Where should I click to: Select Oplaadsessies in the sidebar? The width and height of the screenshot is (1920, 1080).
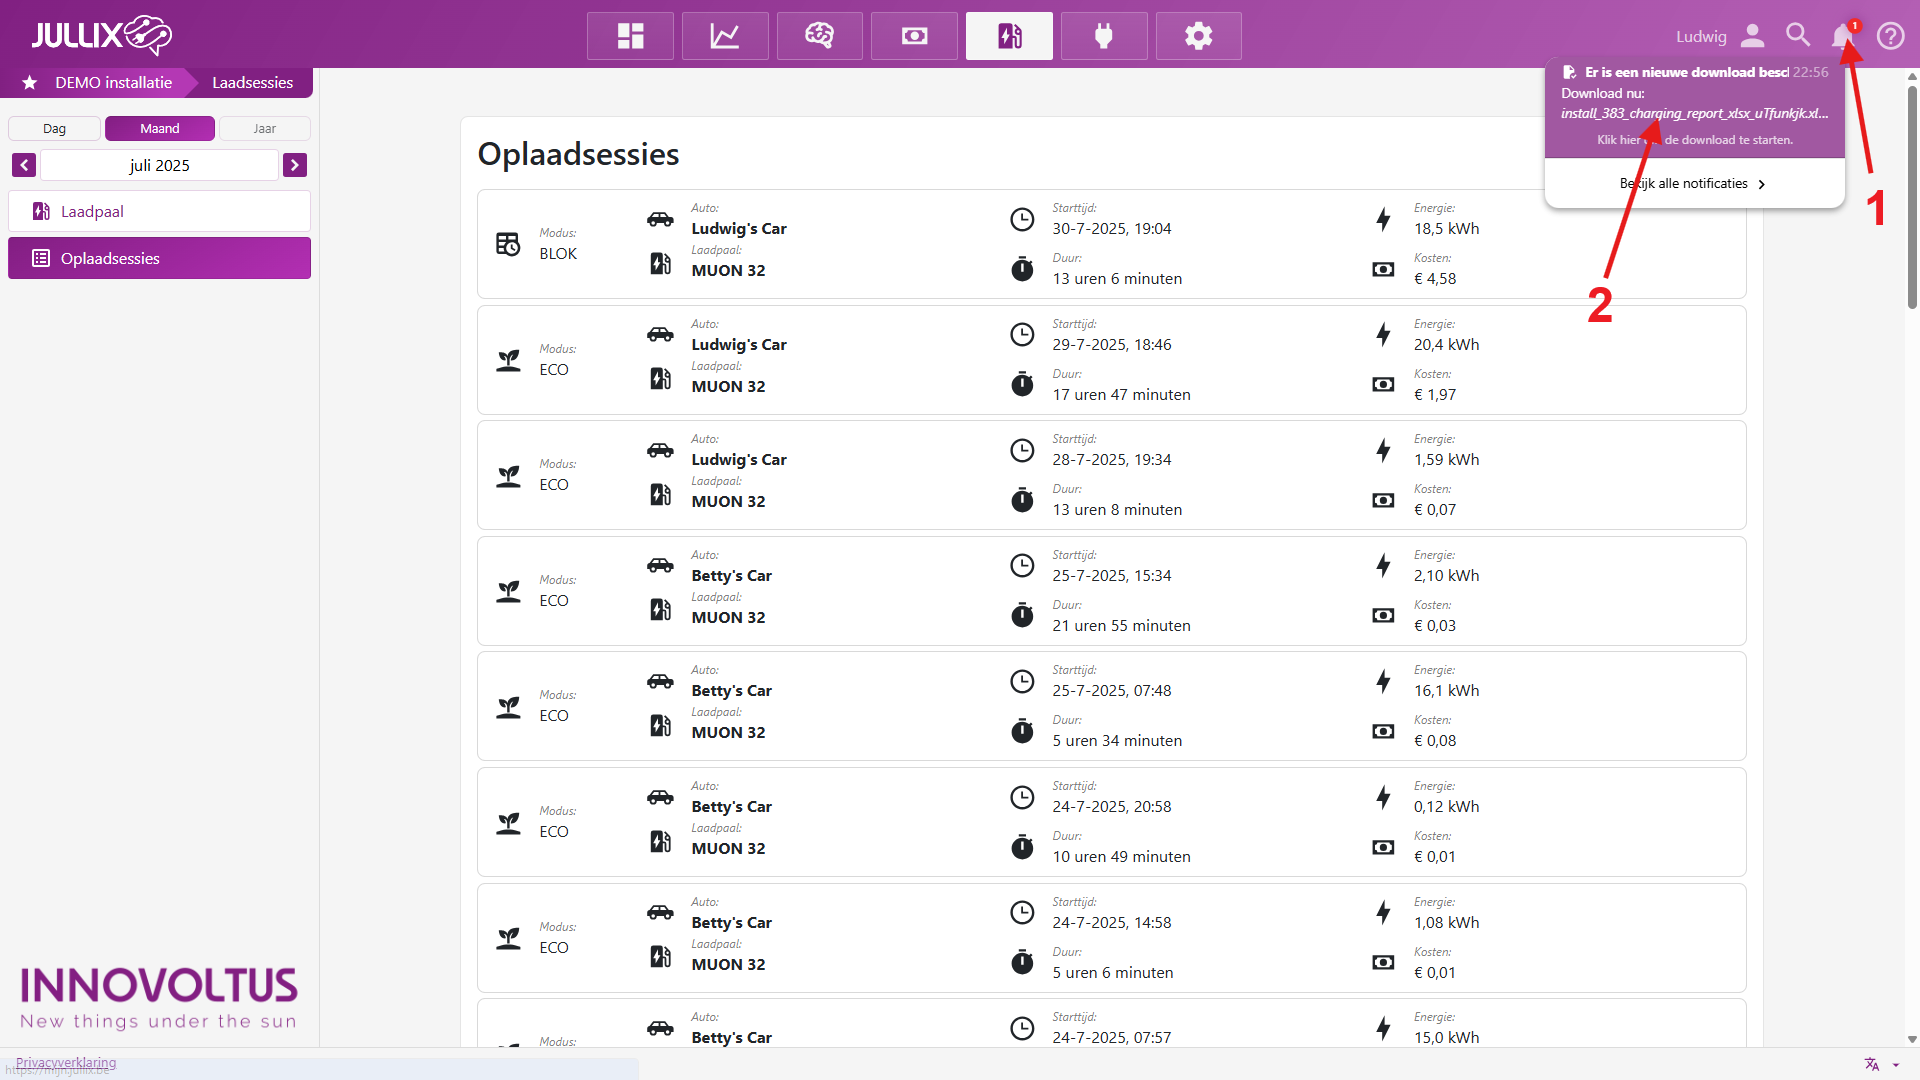pos(159,258)
